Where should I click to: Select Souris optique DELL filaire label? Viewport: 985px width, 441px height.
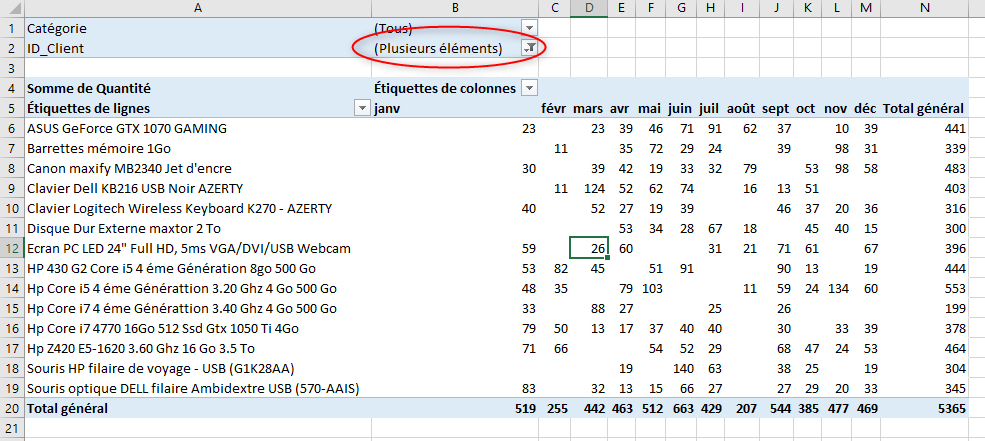[x=193, y=389]
